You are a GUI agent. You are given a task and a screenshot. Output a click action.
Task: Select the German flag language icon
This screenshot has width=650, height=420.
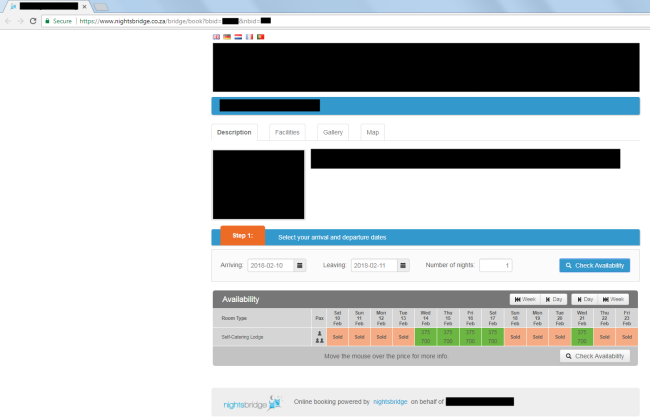(227, 36)
